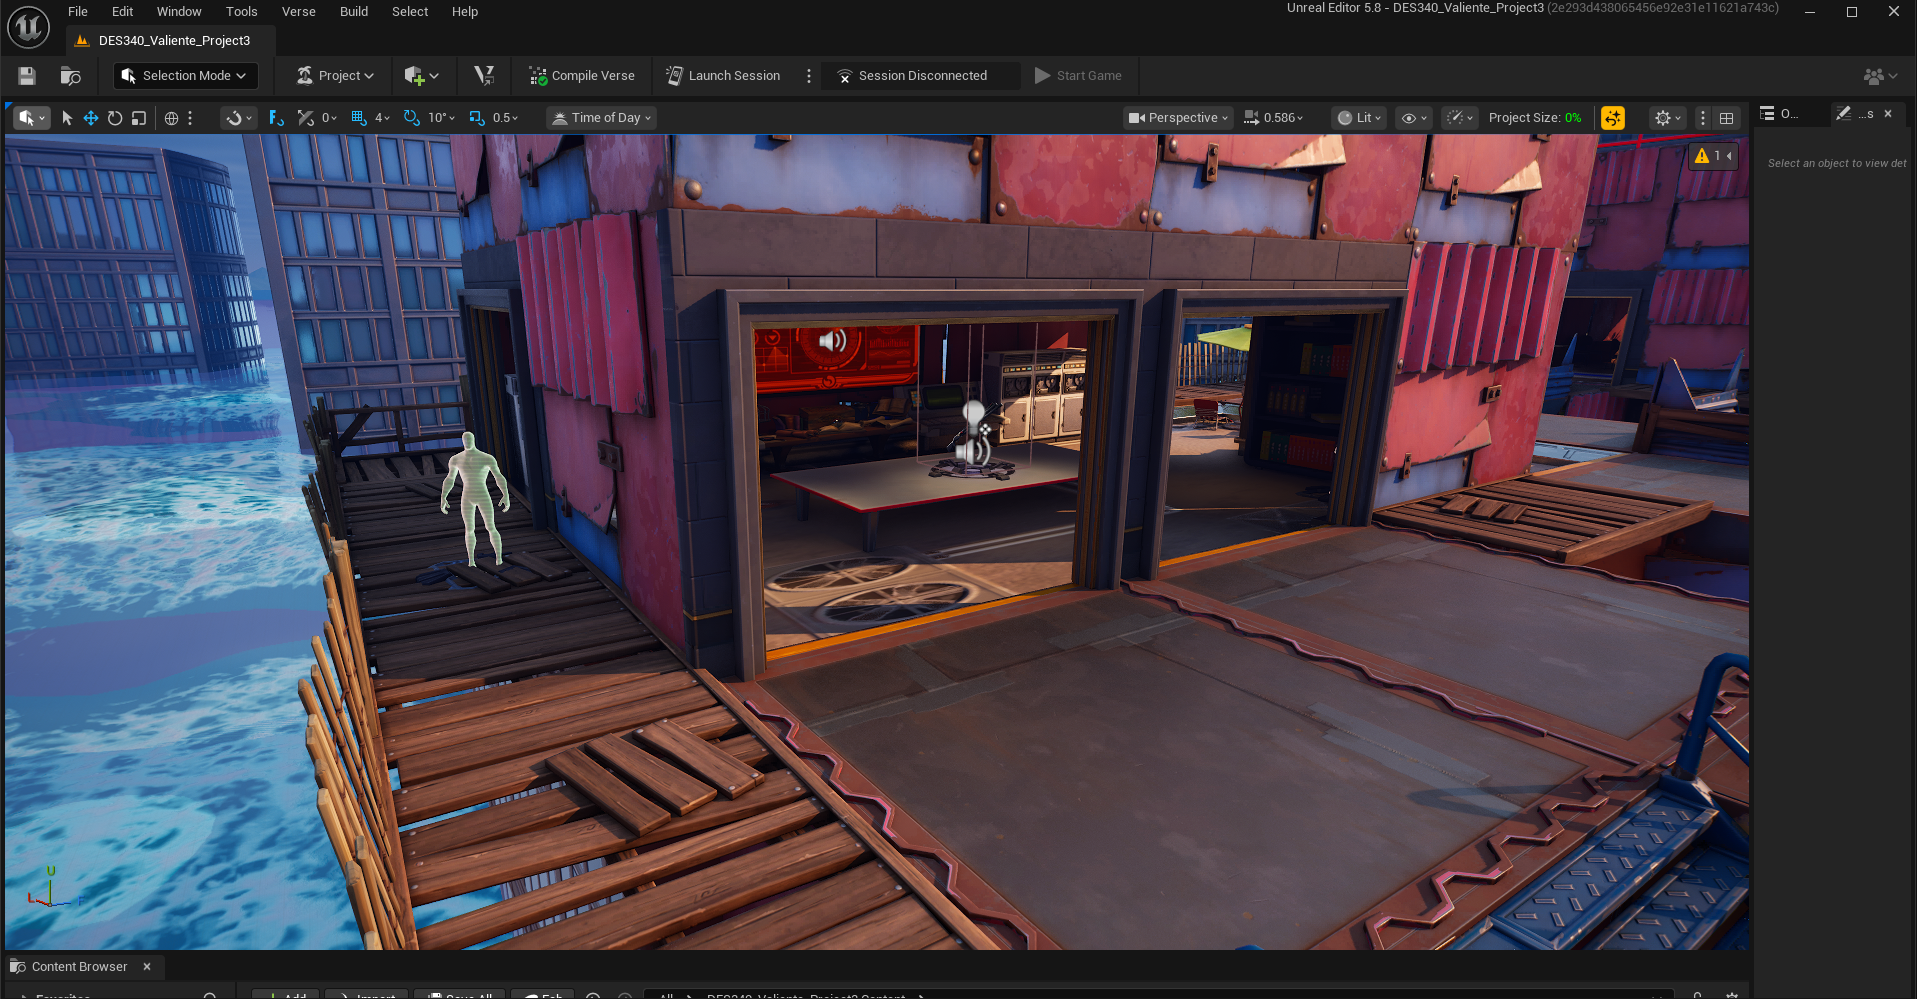Click the Session Disconnected status button
Viewport: 1917px width, 999px height.
click(920, 76)
